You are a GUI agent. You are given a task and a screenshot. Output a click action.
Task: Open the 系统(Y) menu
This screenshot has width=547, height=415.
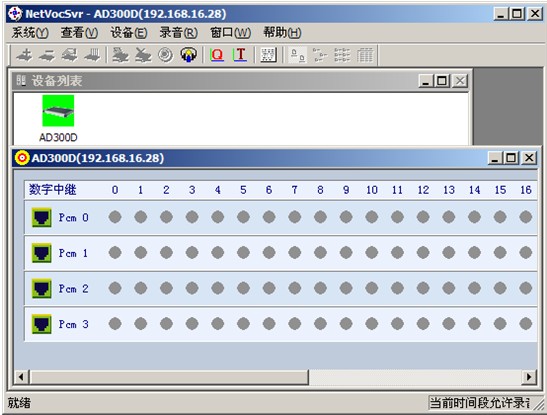click(x=30, y=33)
